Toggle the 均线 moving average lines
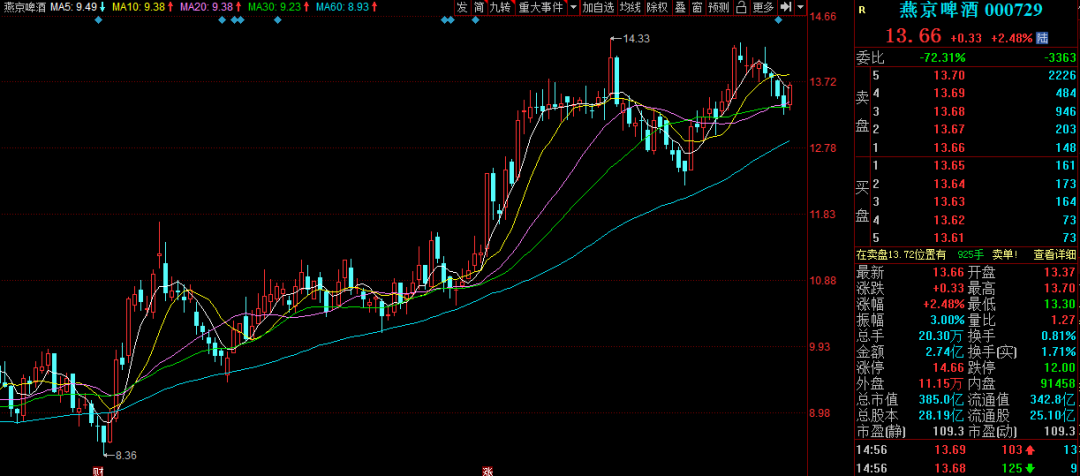 [x=630, y=8]
